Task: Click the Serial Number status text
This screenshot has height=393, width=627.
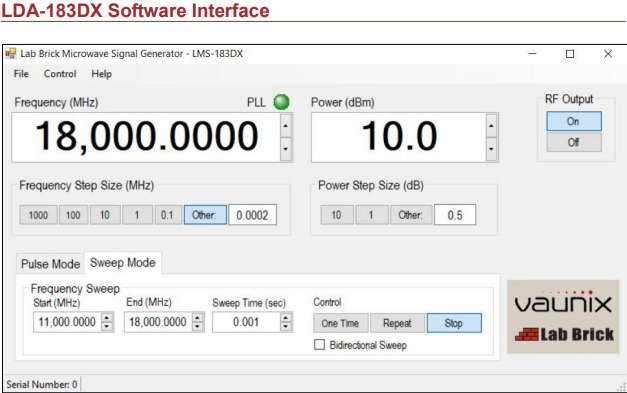Action: pyautogui.click(x=42, y=385)
